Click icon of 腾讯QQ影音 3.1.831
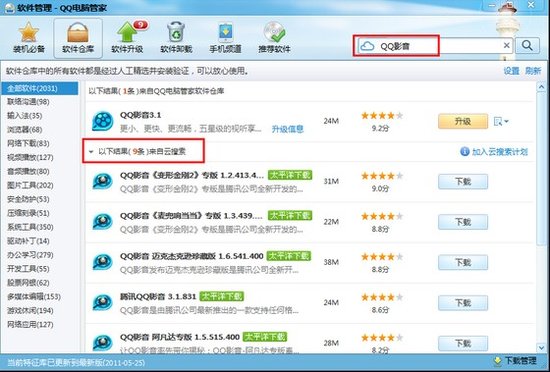 (102, 302)
